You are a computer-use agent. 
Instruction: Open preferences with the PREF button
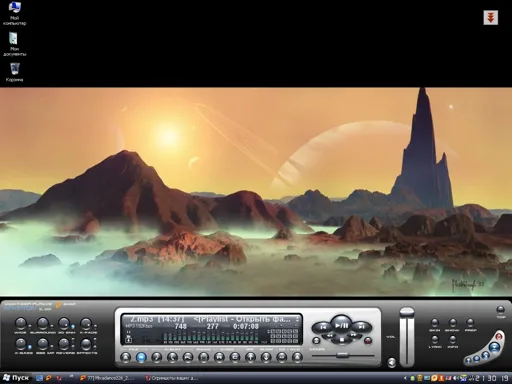470,322
